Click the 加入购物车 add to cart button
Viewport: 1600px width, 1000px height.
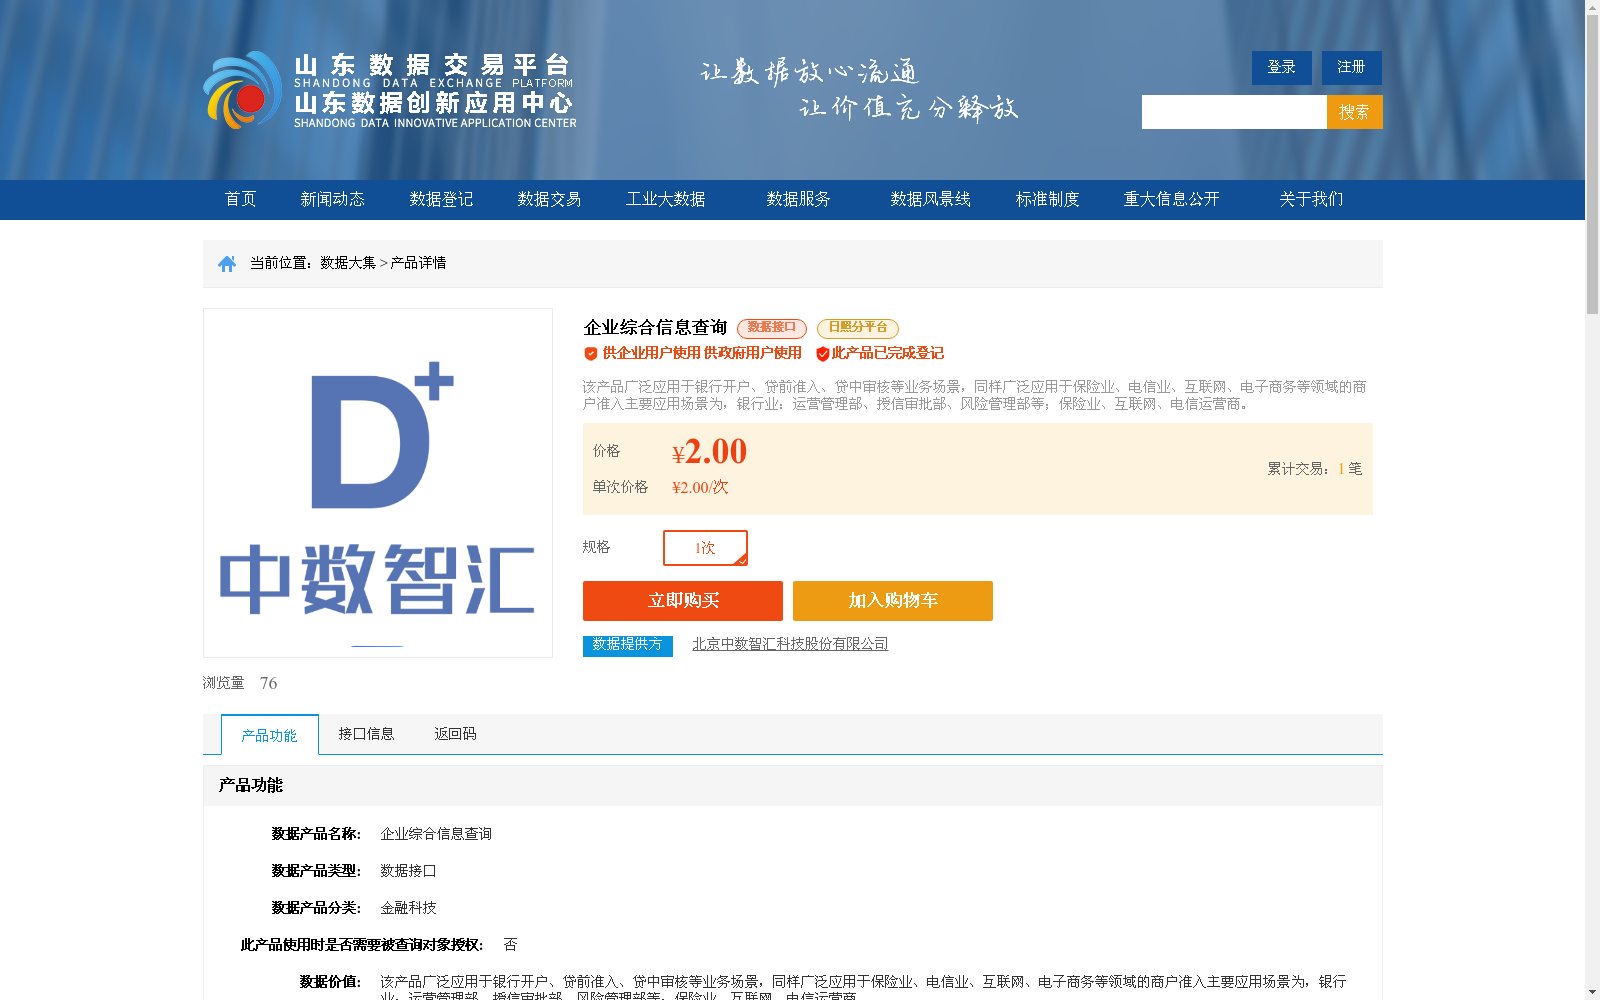893,601
